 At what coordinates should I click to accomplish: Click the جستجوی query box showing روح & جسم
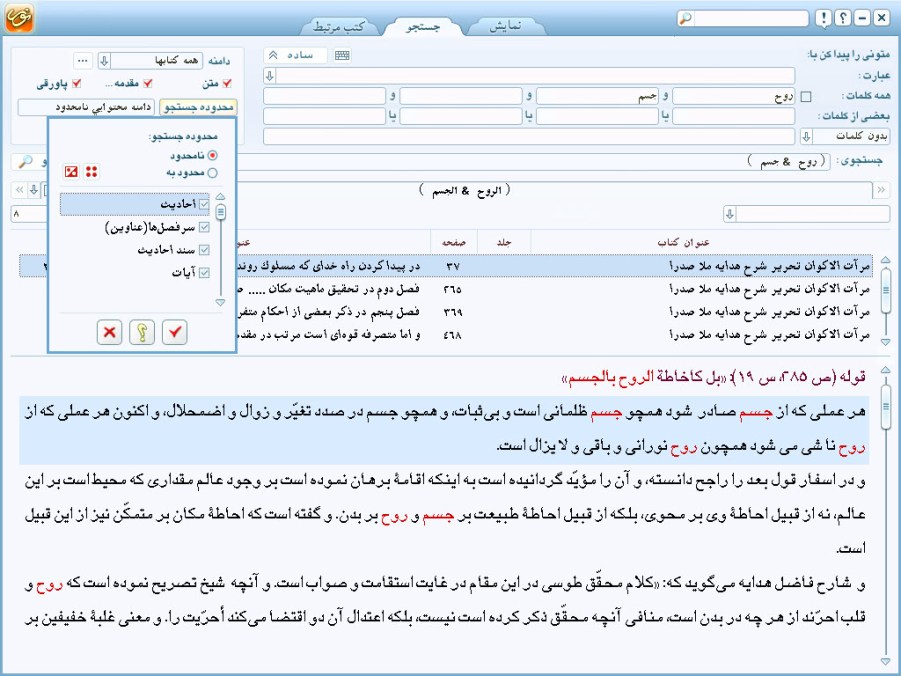click(x=534, y=162)
